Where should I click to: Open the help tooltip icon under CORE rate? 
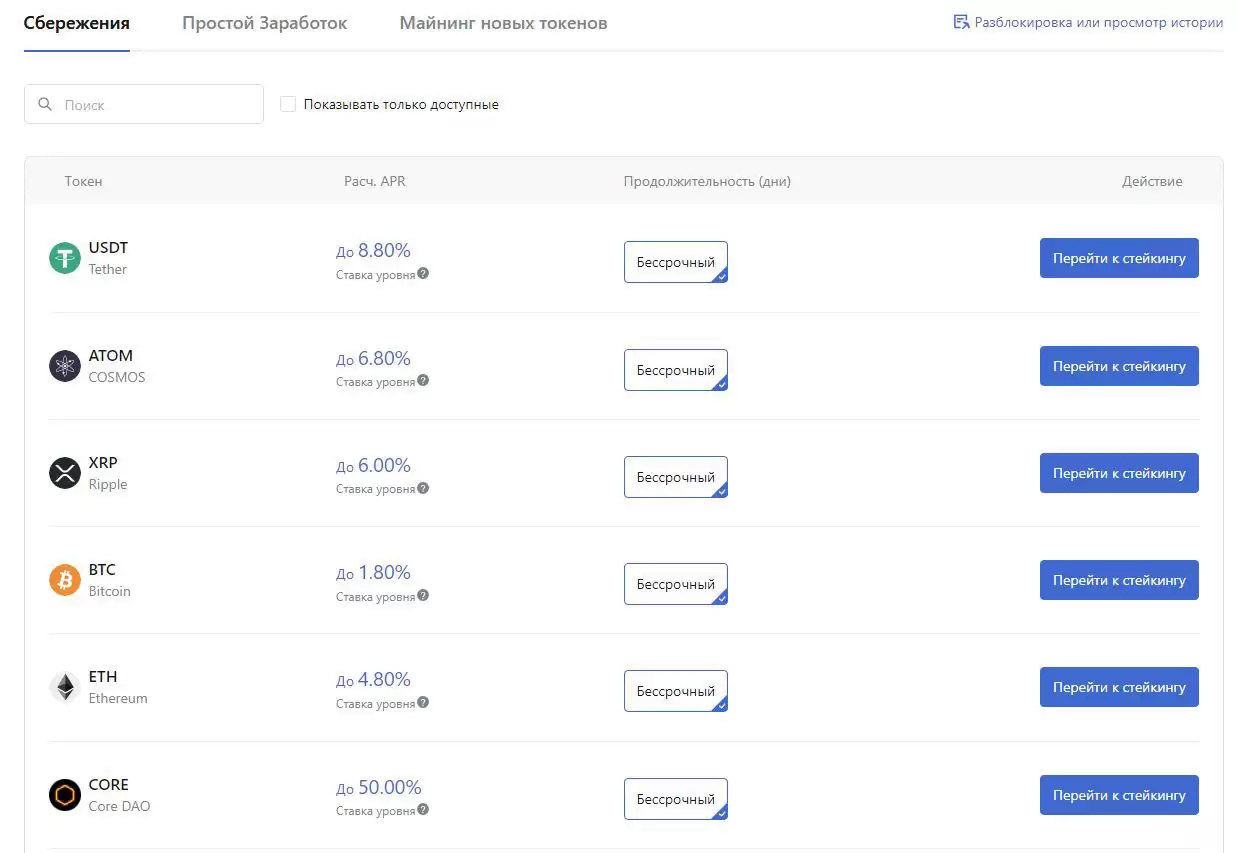tap(423, 810)
